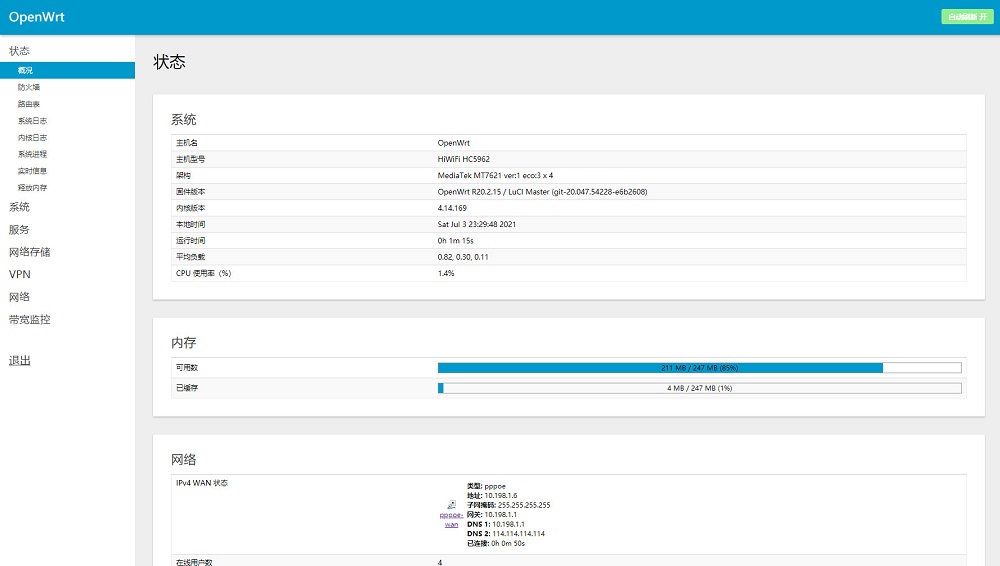Click the WAN address 10.198.1.6
The width and height of the screenshot is (1000, 566).
501,495
